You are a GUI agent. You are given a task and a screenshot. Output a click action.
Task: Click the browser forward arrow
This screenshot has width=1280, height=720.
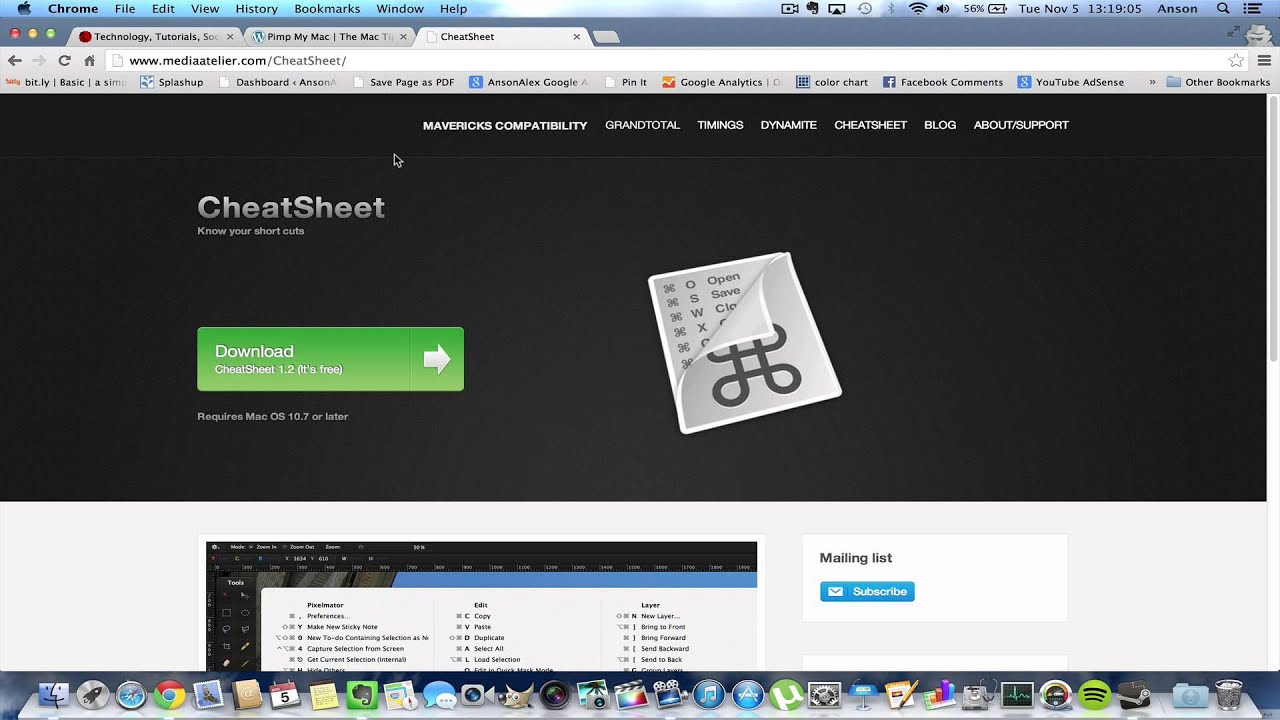tap(39, 60)
